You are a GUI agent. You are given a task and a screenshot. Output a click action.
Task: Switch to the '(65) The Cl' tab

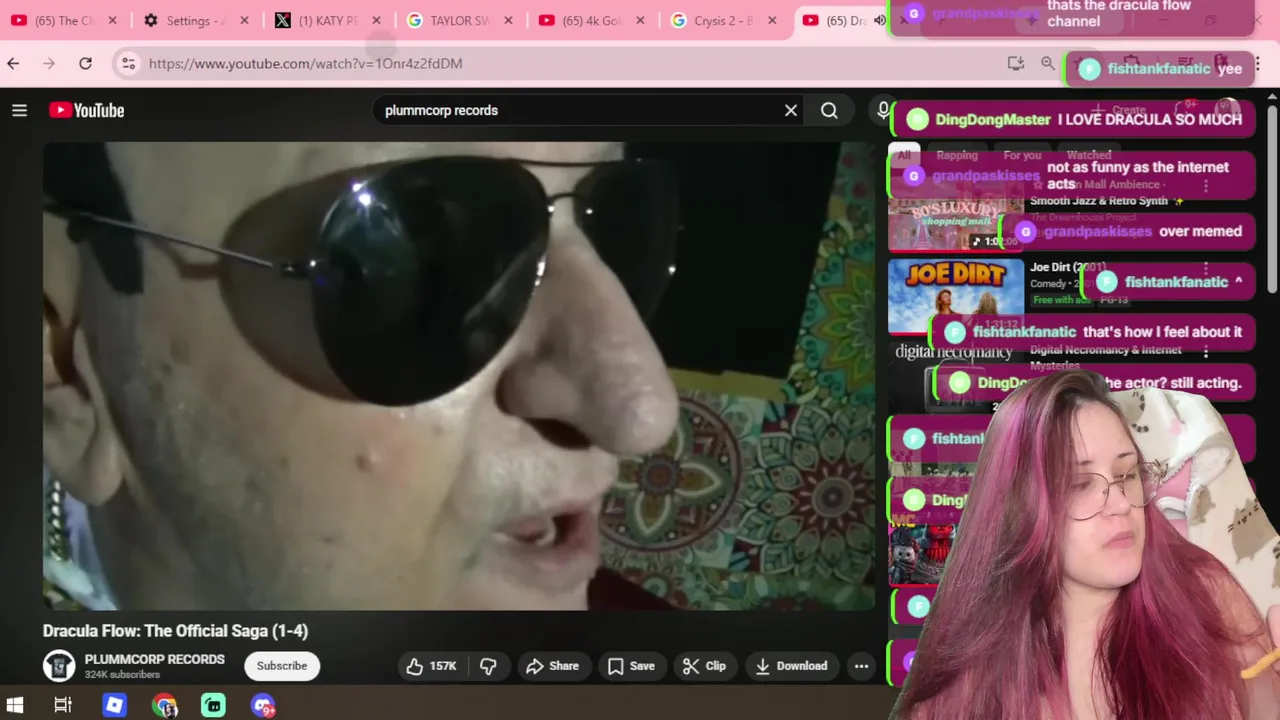coord(64,20)
